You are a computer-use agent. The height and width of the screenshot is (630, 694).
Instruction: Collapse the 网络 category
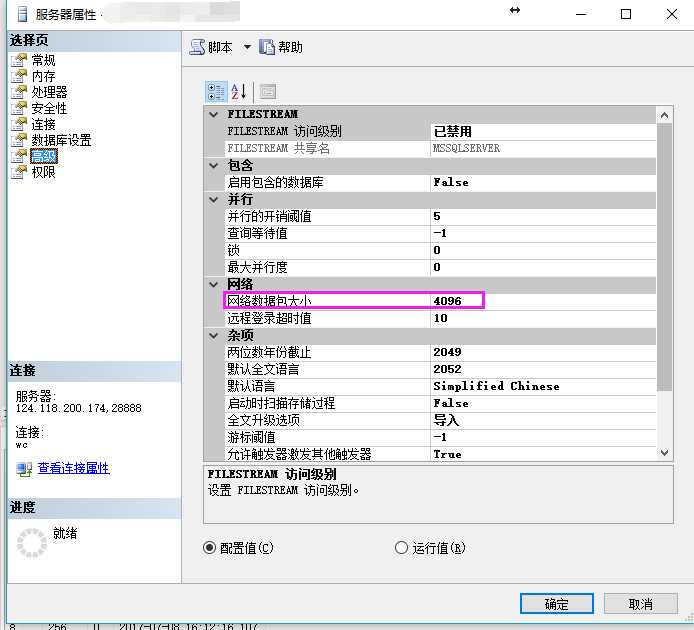point(214,284)
